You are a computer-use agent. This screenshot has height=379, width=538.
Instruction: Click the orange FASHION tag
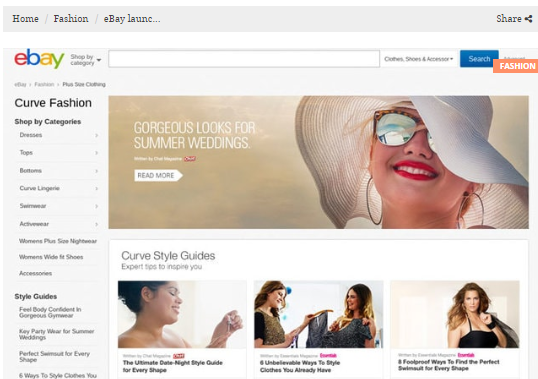pyautogui.click(x=517, y=66)
